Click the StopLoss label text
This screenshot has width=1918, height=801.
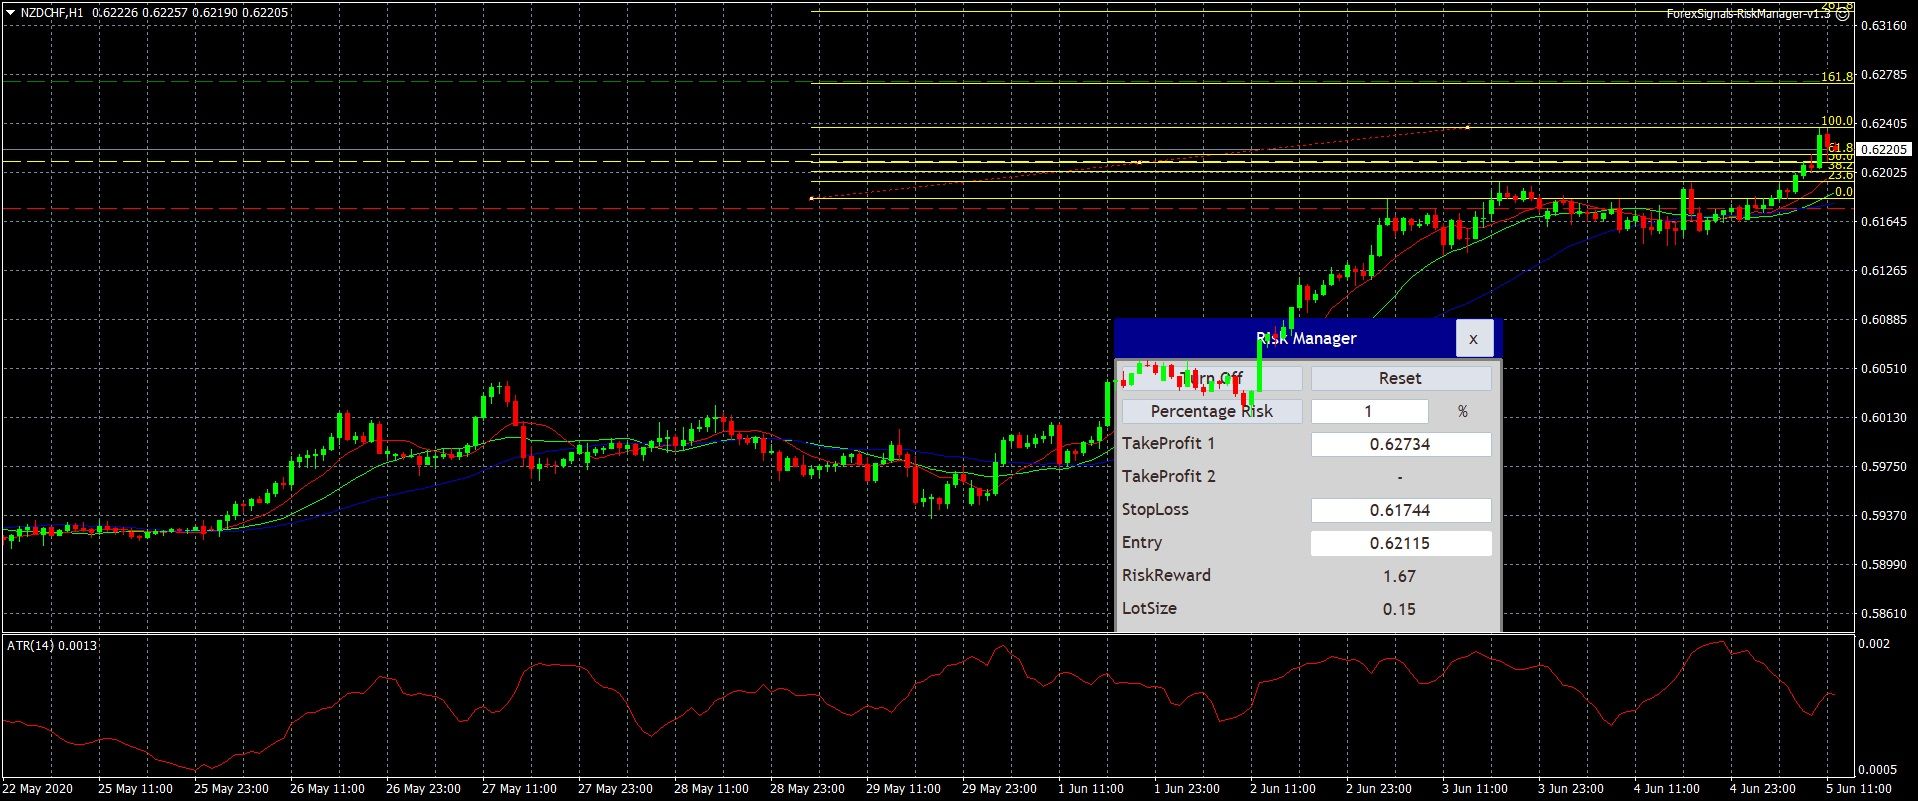[x=1155, y=509]
